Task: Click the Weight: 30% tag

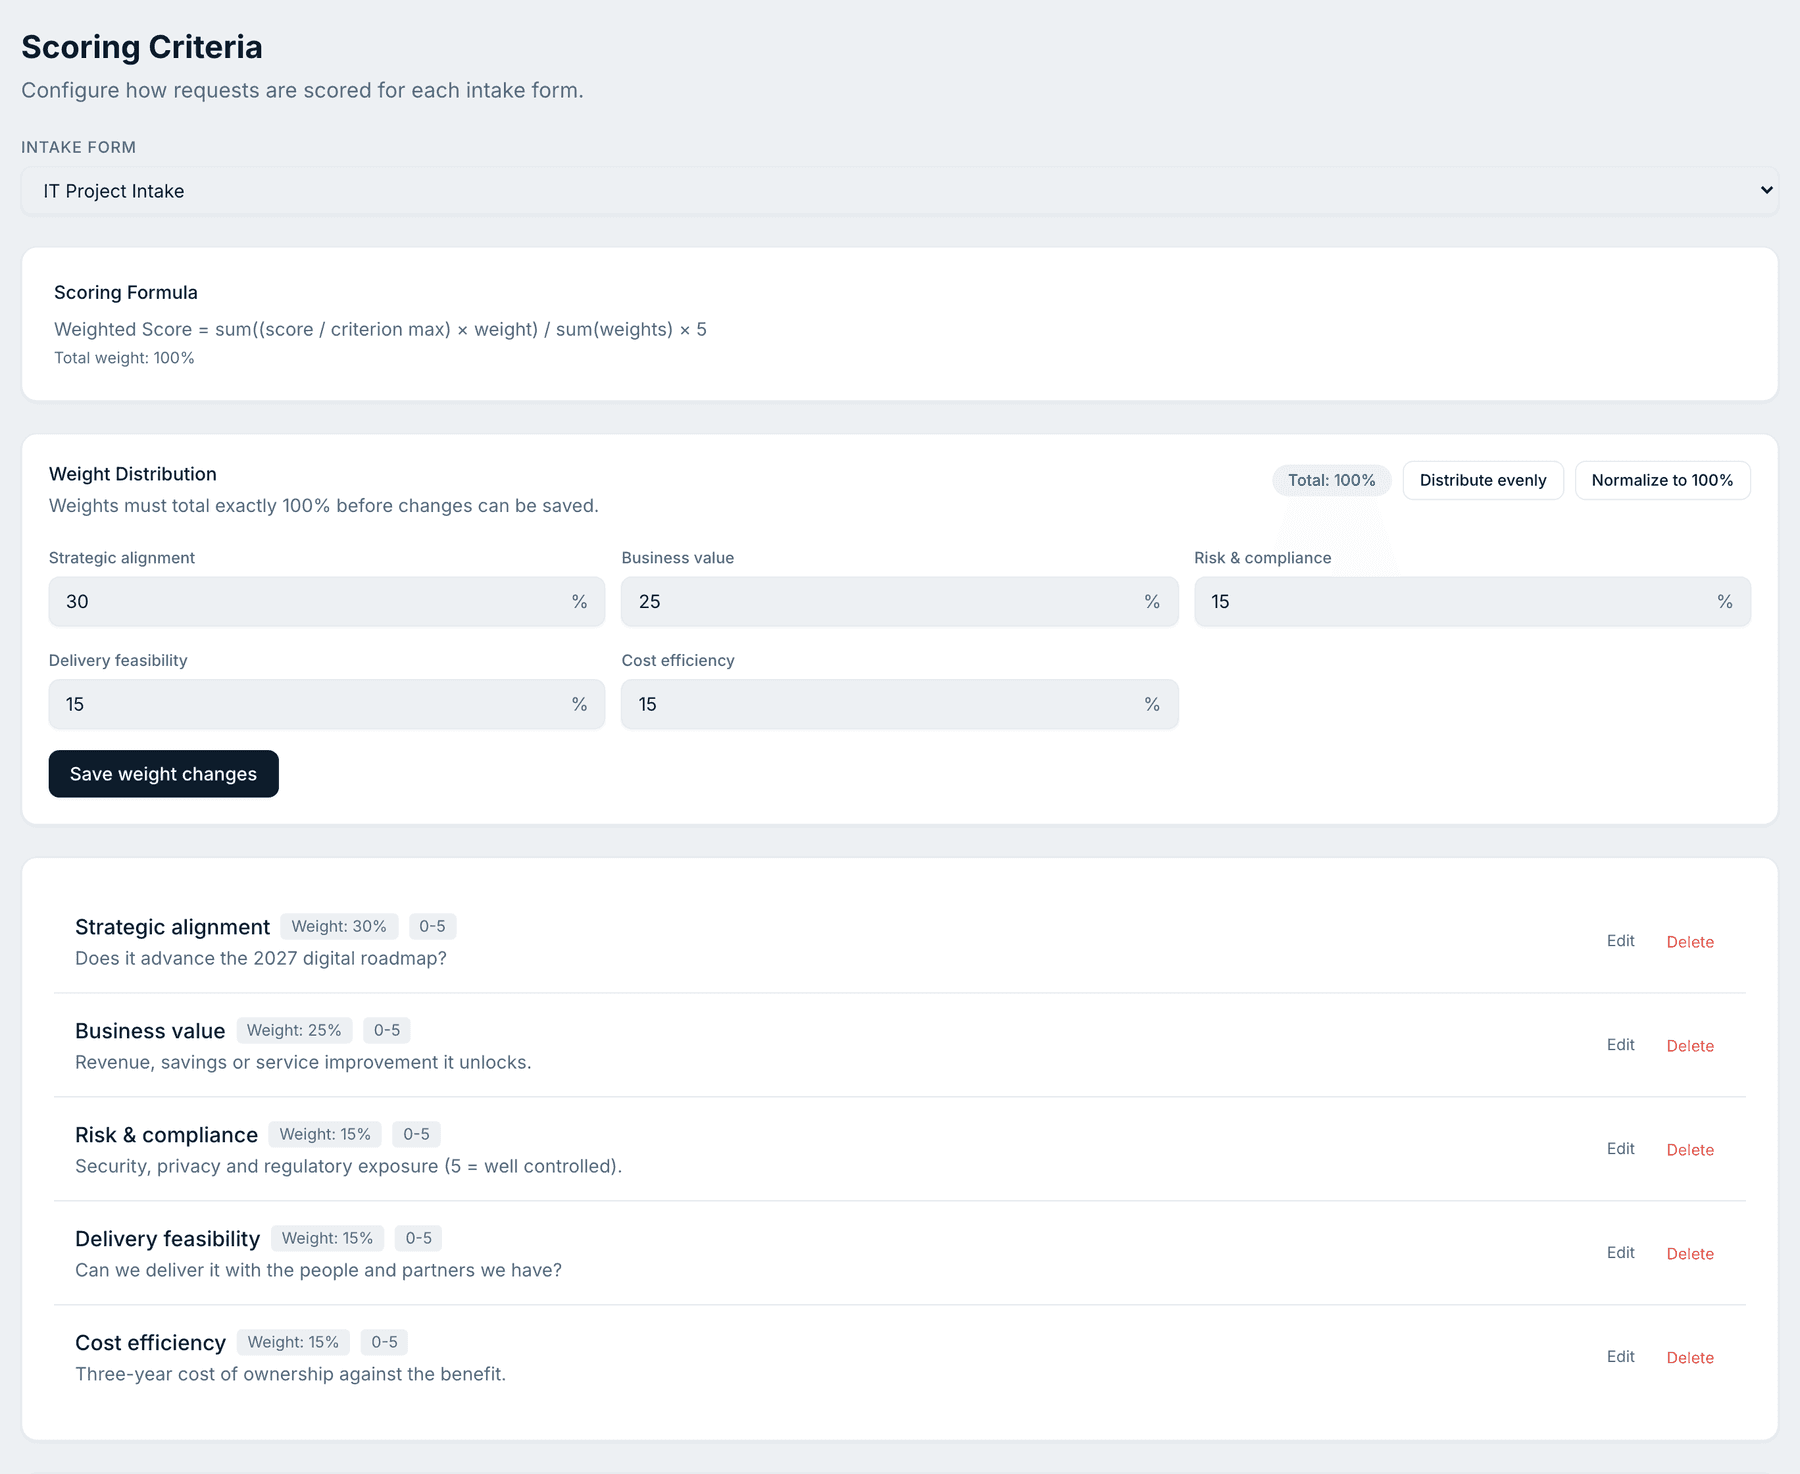Action: click(339, 926)
